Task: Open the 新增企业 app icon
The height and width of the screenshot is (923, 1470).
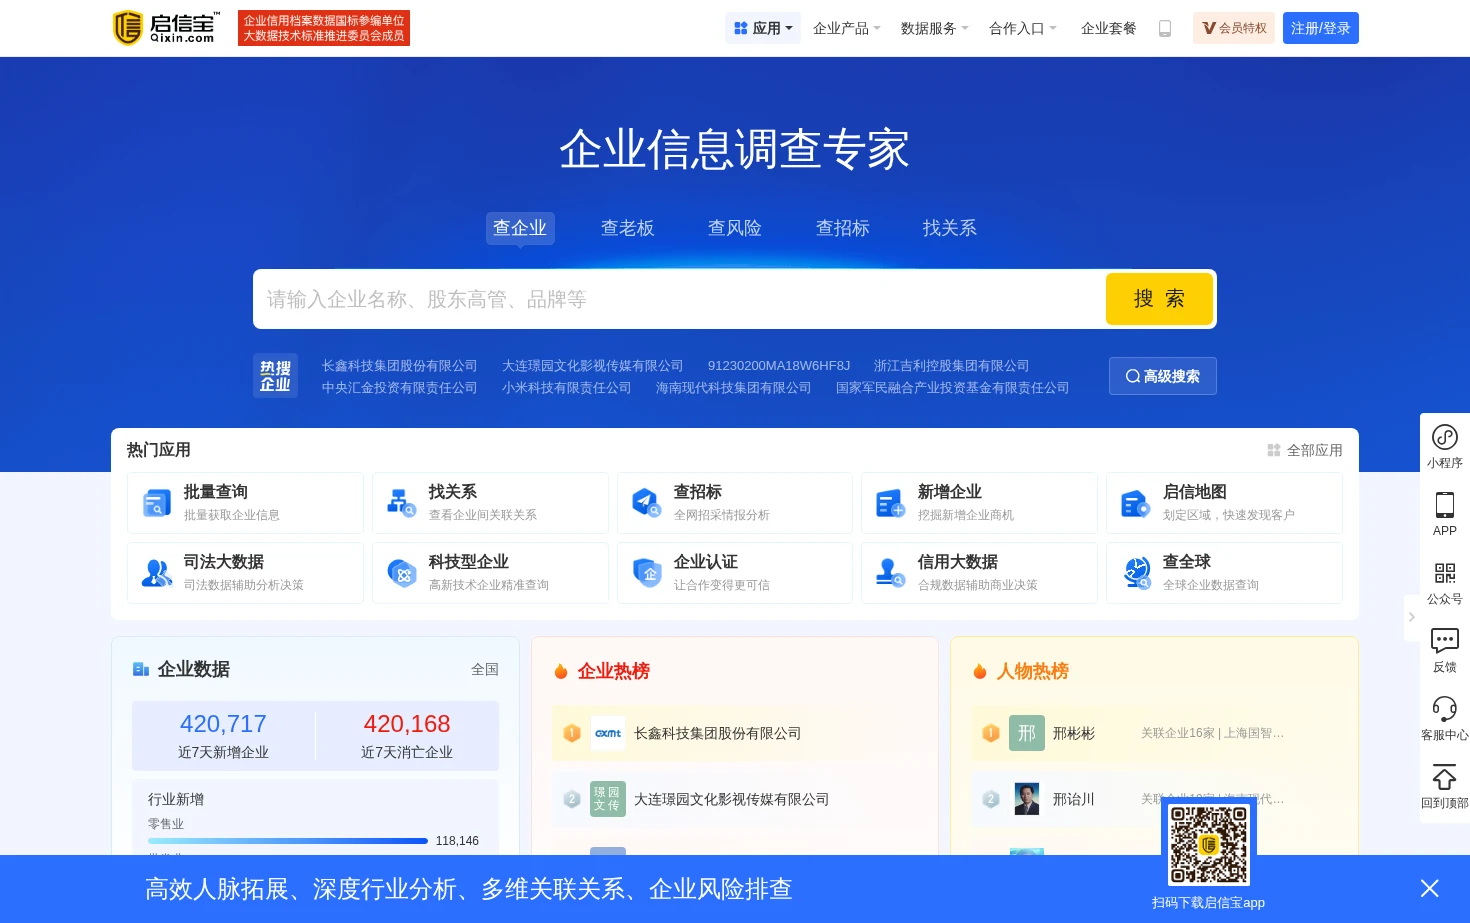Action: pyautogui.click(x=891, y=503)
